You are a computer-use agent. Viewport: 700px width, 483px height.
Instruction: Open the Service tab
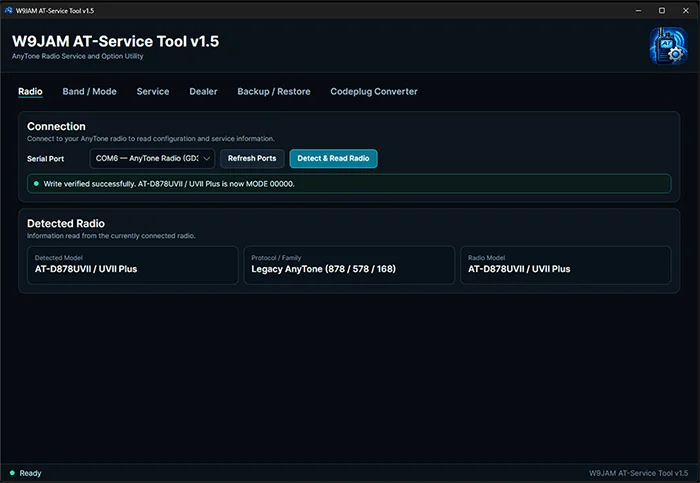tap(153, 92)
